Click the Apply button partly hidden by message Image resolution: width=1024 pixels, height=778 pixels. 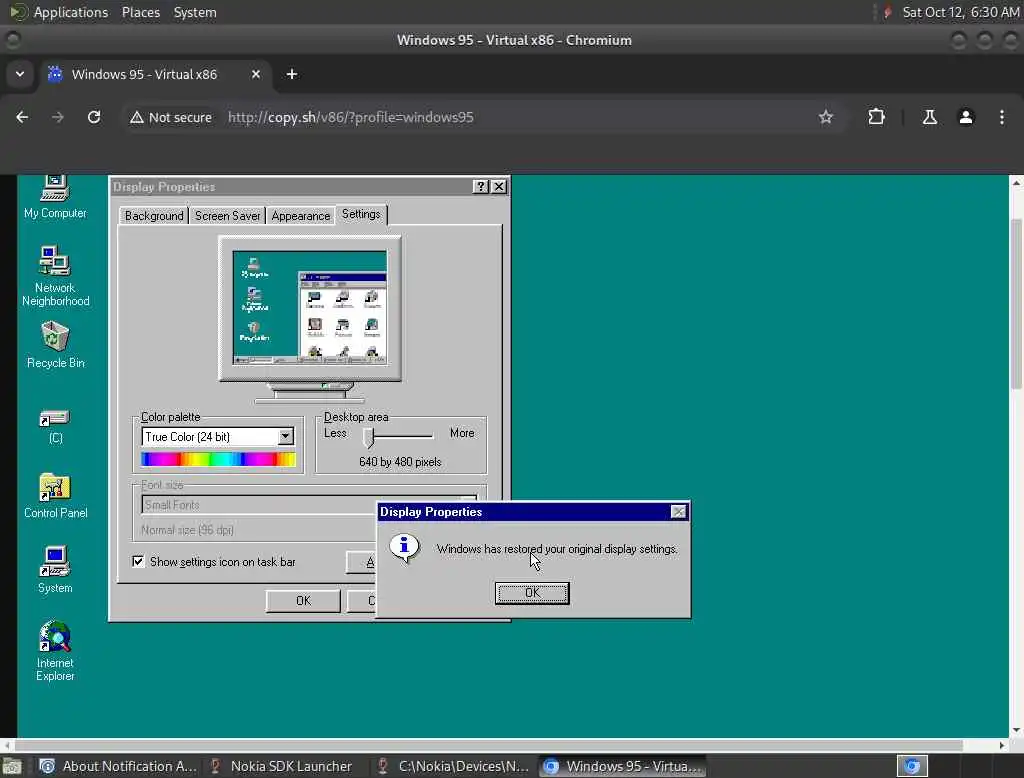point(361,562)
